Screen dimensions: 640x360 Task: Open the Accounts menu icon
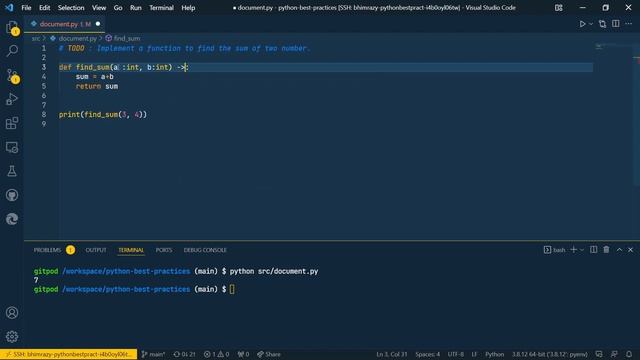12,313
